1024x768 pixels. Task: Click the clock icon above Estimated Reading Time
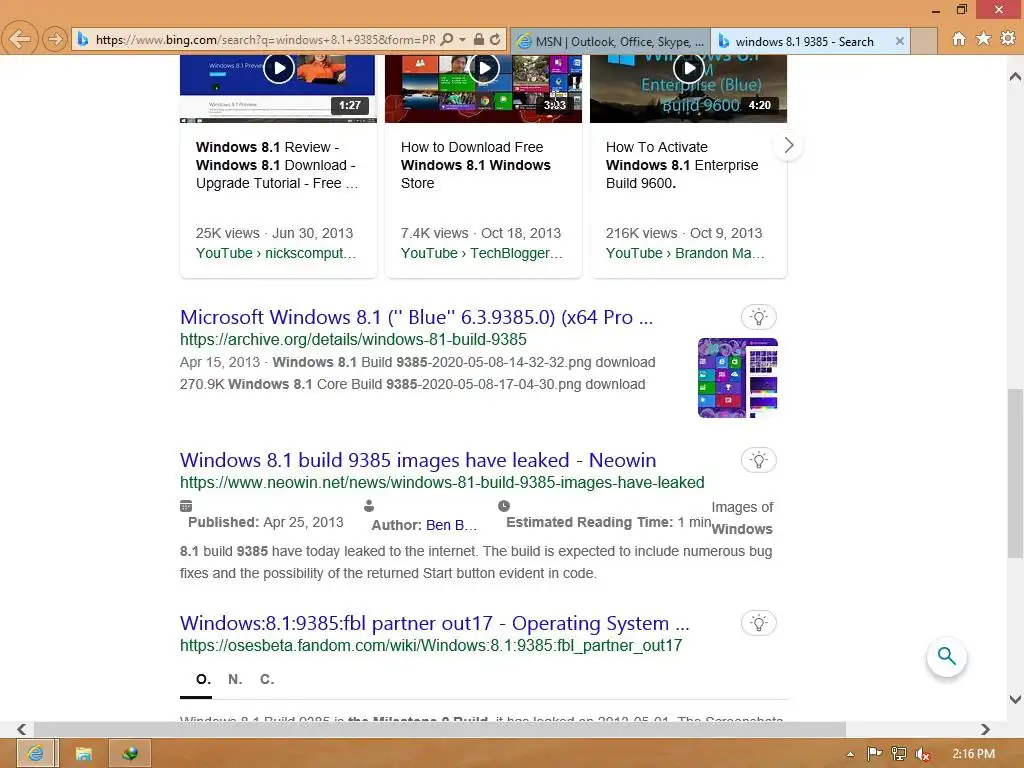pyautogui.click(x=504, y=506)
